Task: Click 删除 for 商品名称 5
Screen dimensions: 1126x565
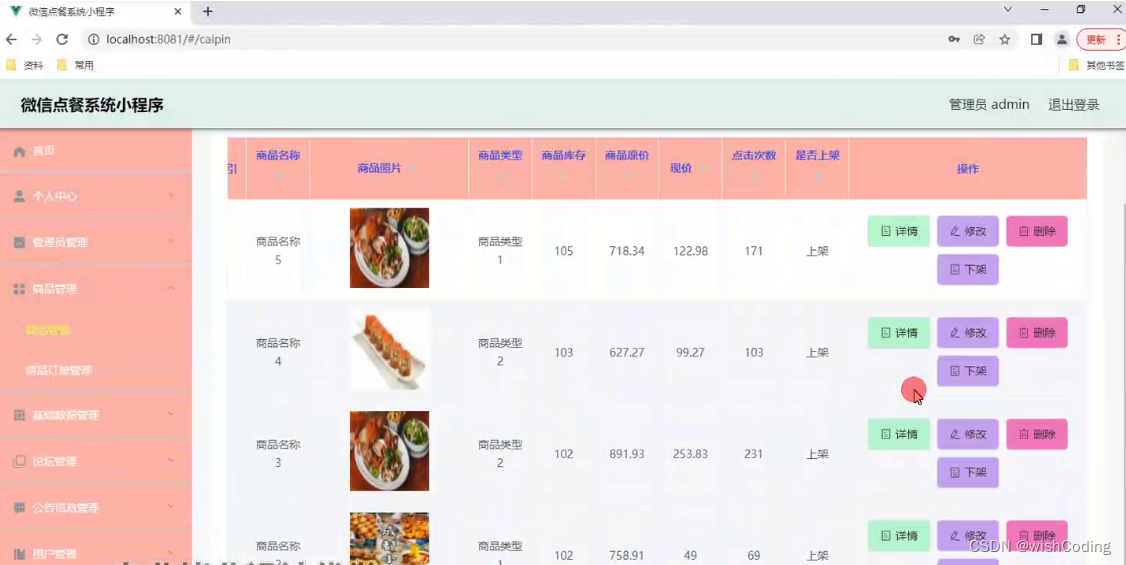Action: (1037, 231)
